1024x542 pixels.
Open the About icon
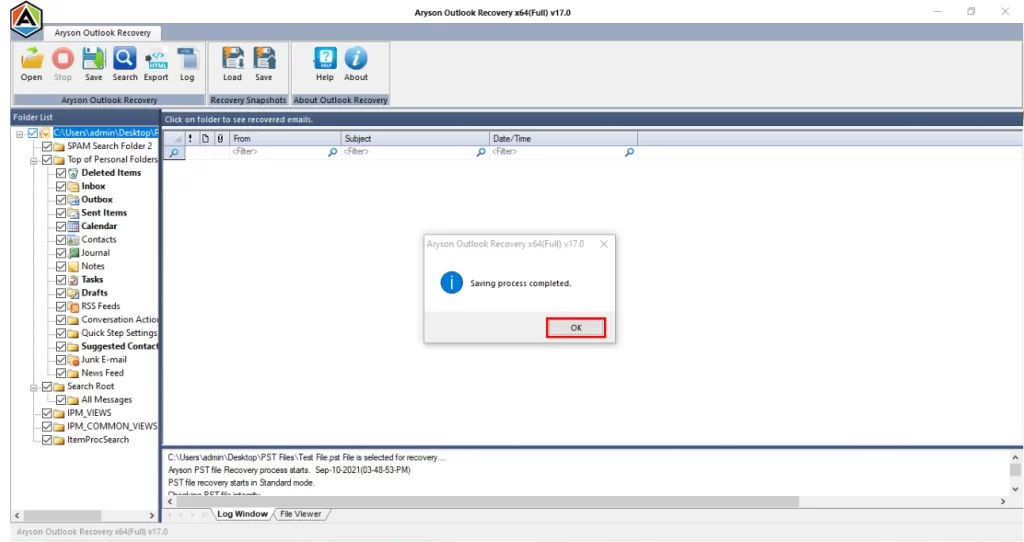click(x=356, y=59)
